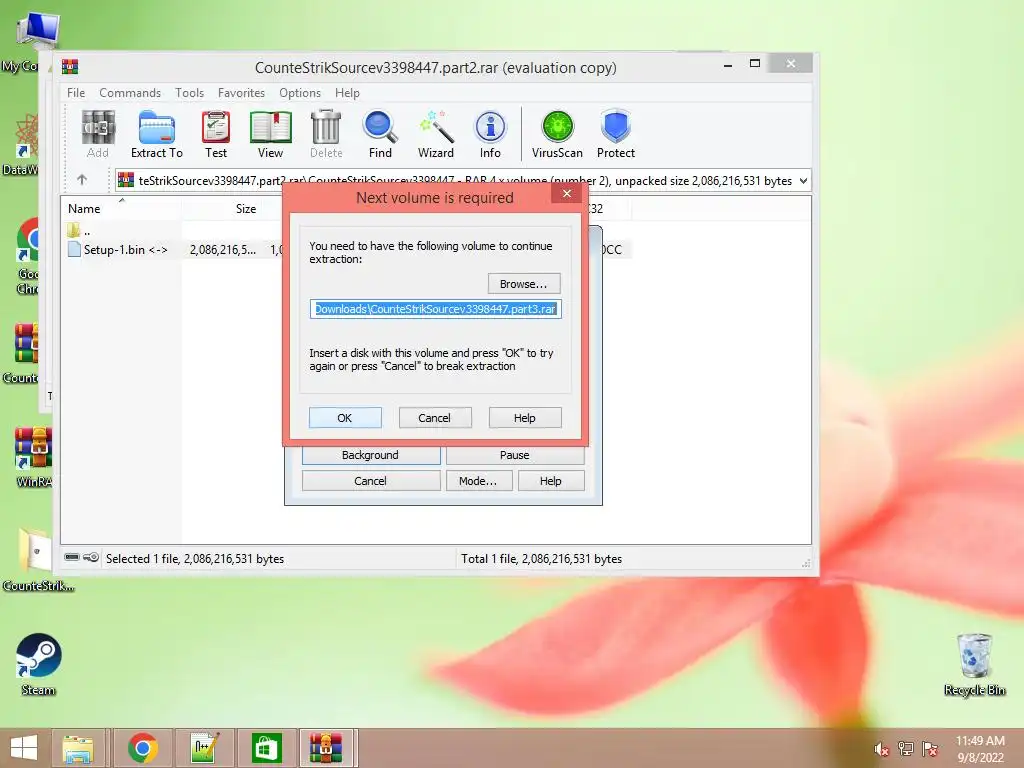This screenshot has height=768, width=1024.
Task: Open the Action Center flag icon
Action: click(930, 749)
